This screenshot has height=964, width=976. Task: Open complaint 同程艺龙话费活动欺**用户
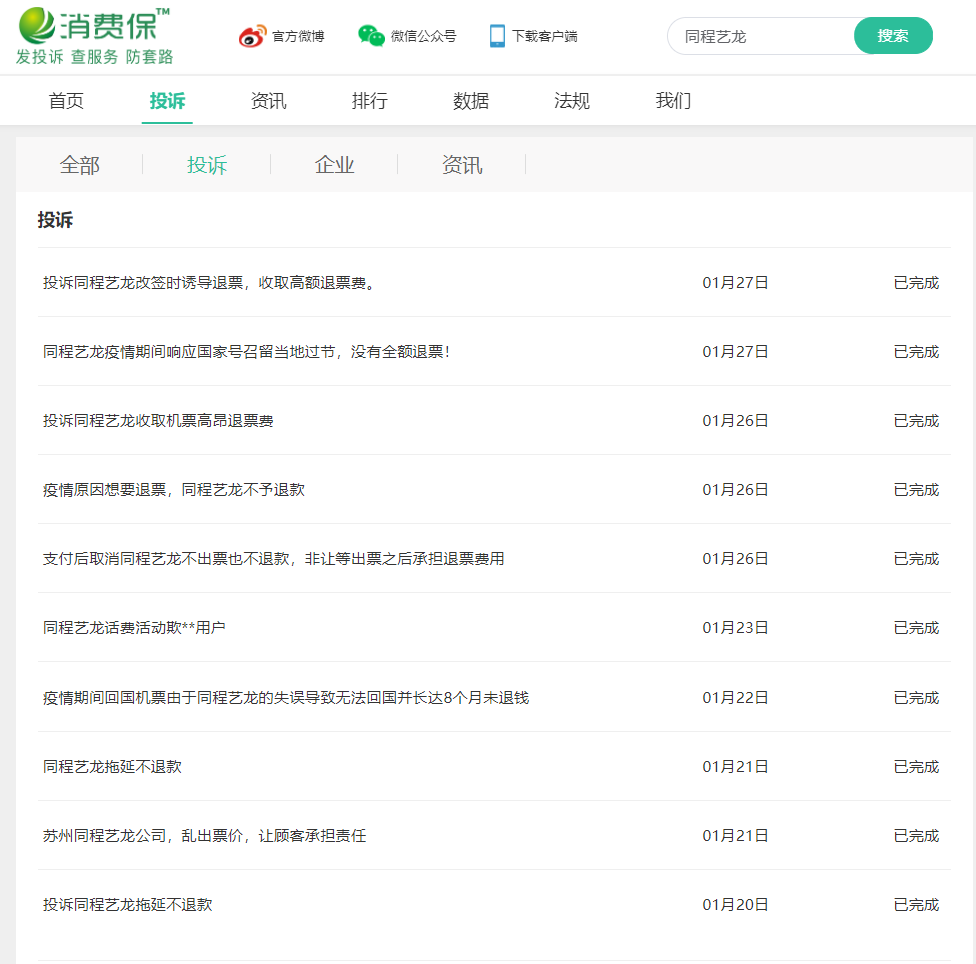click(x=134, y=627)
